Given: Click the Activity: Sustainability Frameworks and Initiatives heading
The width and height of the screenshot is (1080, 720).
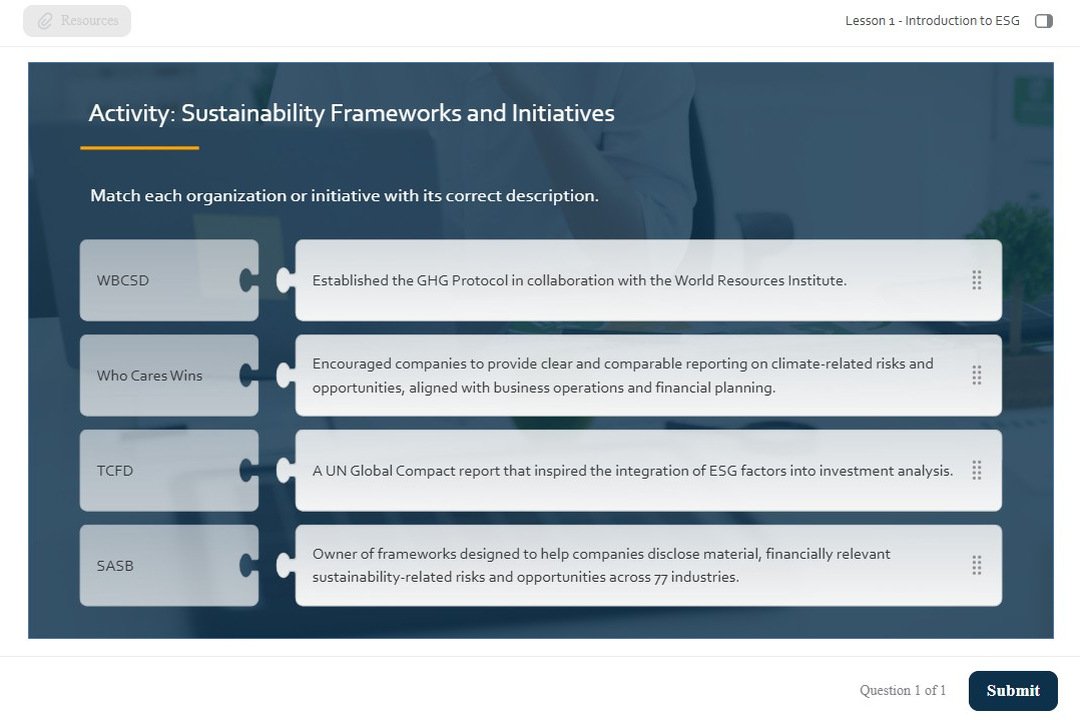Looking at the screenshot, I should 351,113.
